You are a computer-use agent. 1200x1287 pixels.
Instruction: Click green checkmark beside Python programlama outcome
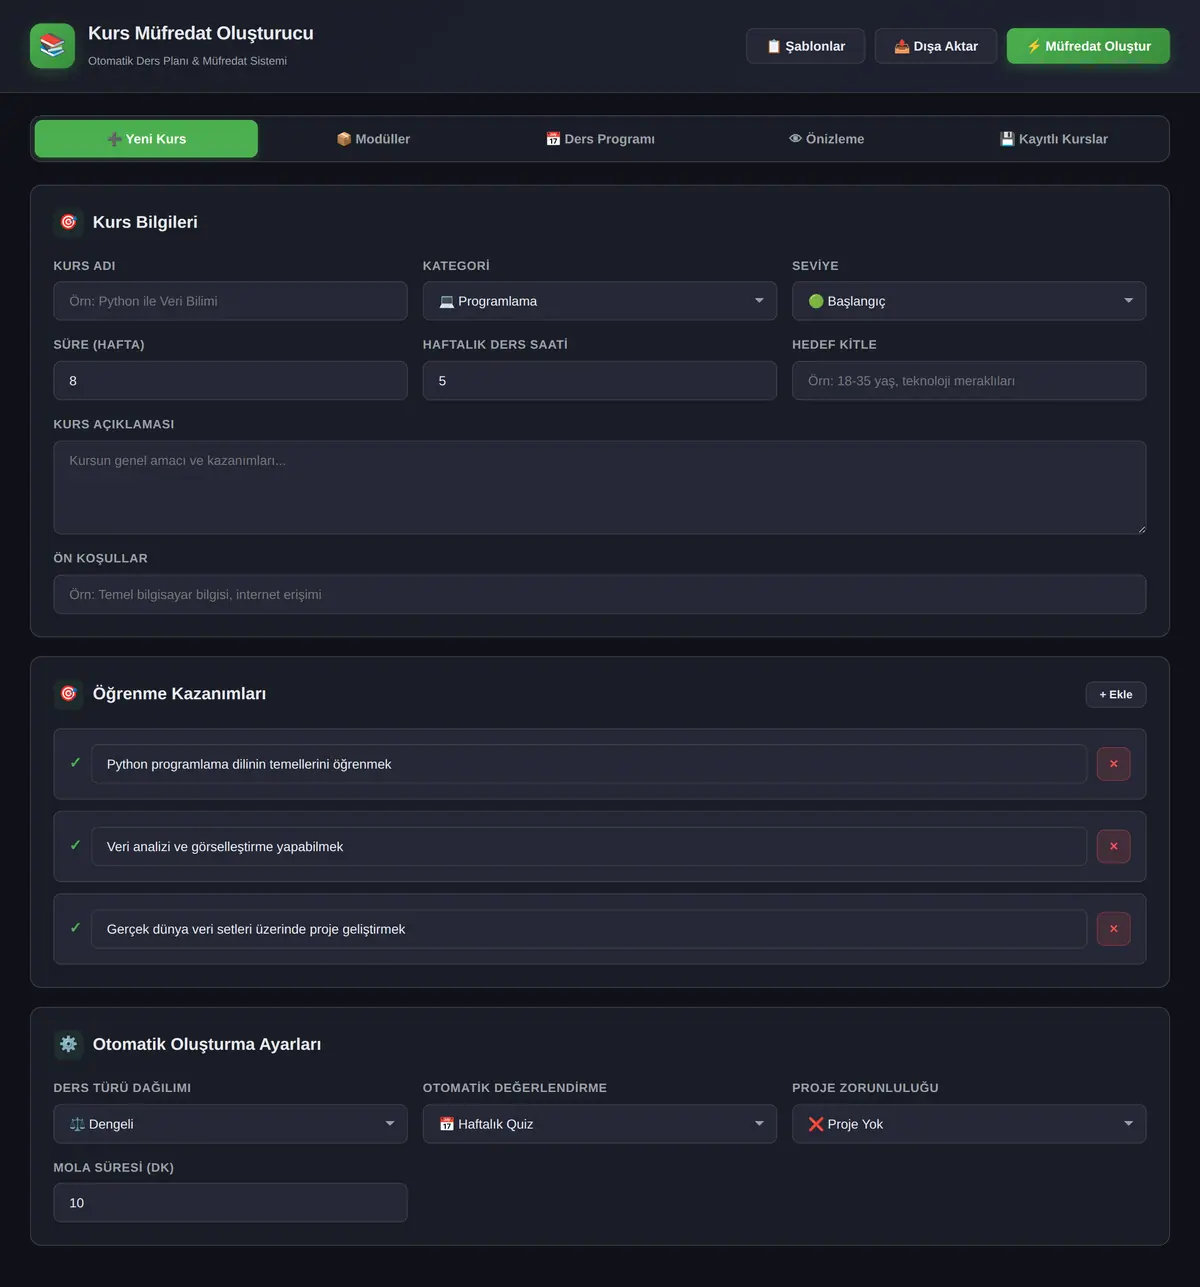tap(75, 763)
